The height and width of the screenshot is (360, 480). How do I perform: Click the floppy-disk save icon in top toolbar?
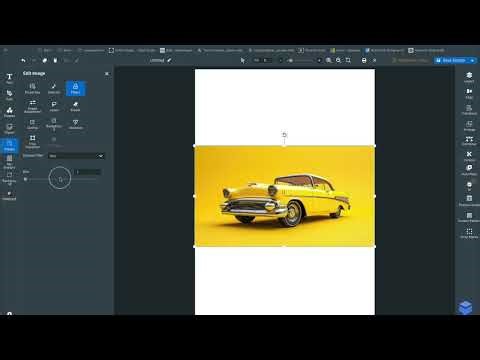click(364, 60)
